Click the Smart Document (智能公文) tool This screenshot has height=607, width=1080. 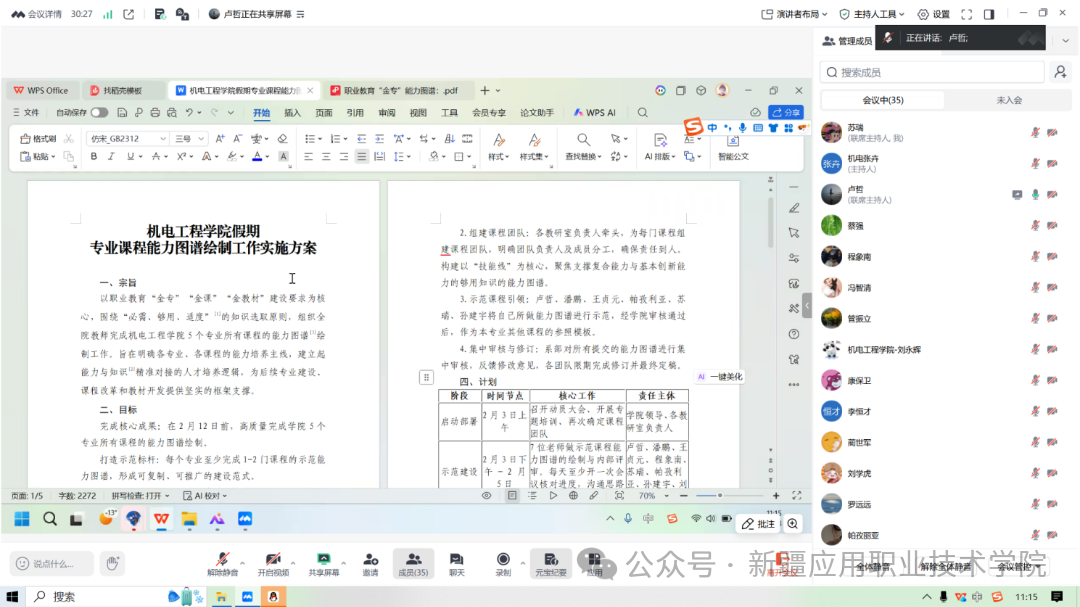point(733,147)
